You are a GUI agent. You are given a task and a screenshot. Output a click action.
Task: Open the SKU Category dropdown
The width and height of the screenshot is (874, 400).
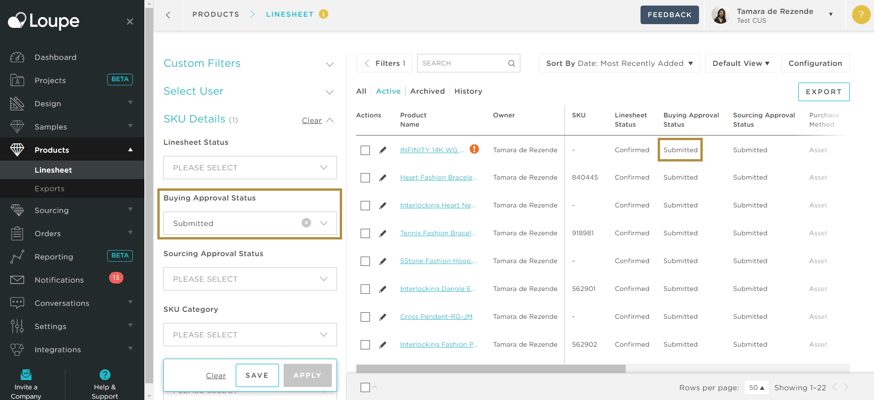(250, 335)
